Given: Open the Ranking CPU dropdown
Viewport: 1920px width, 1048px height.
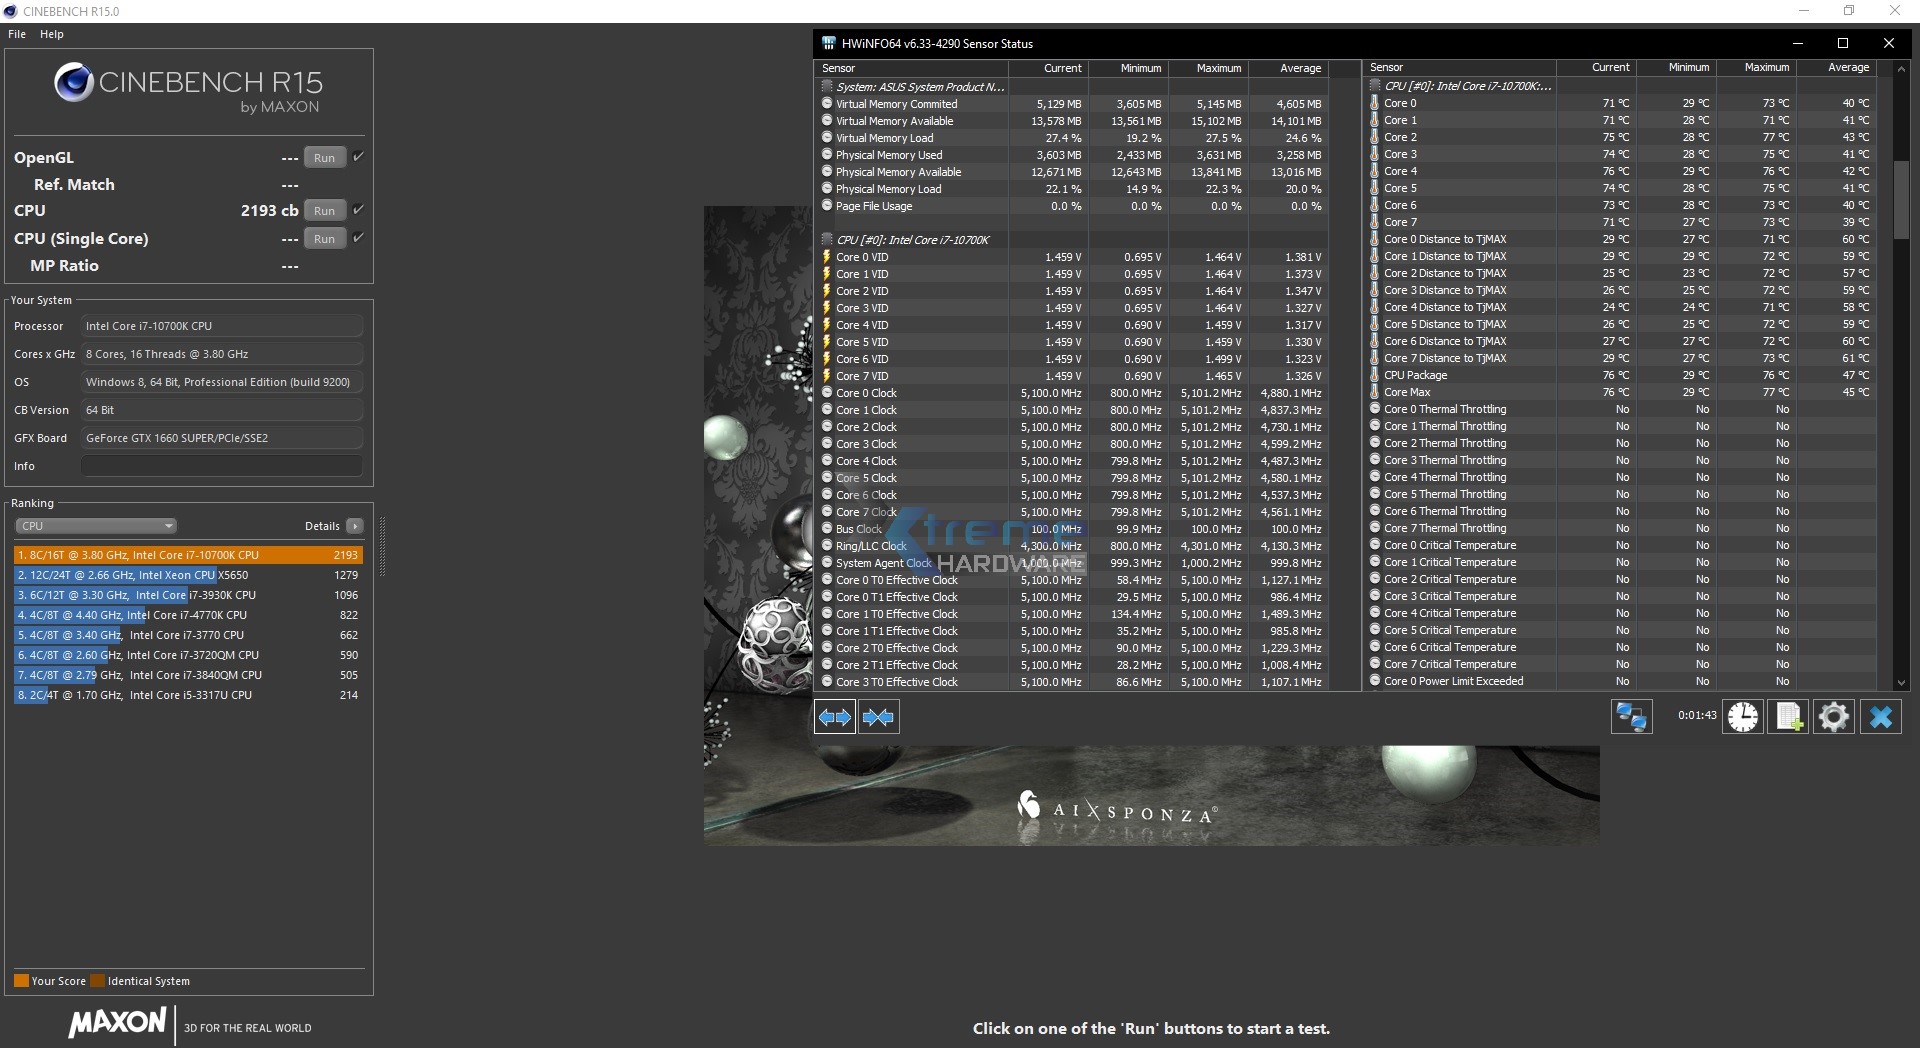Looking at the screenshot, I should 96,526.
